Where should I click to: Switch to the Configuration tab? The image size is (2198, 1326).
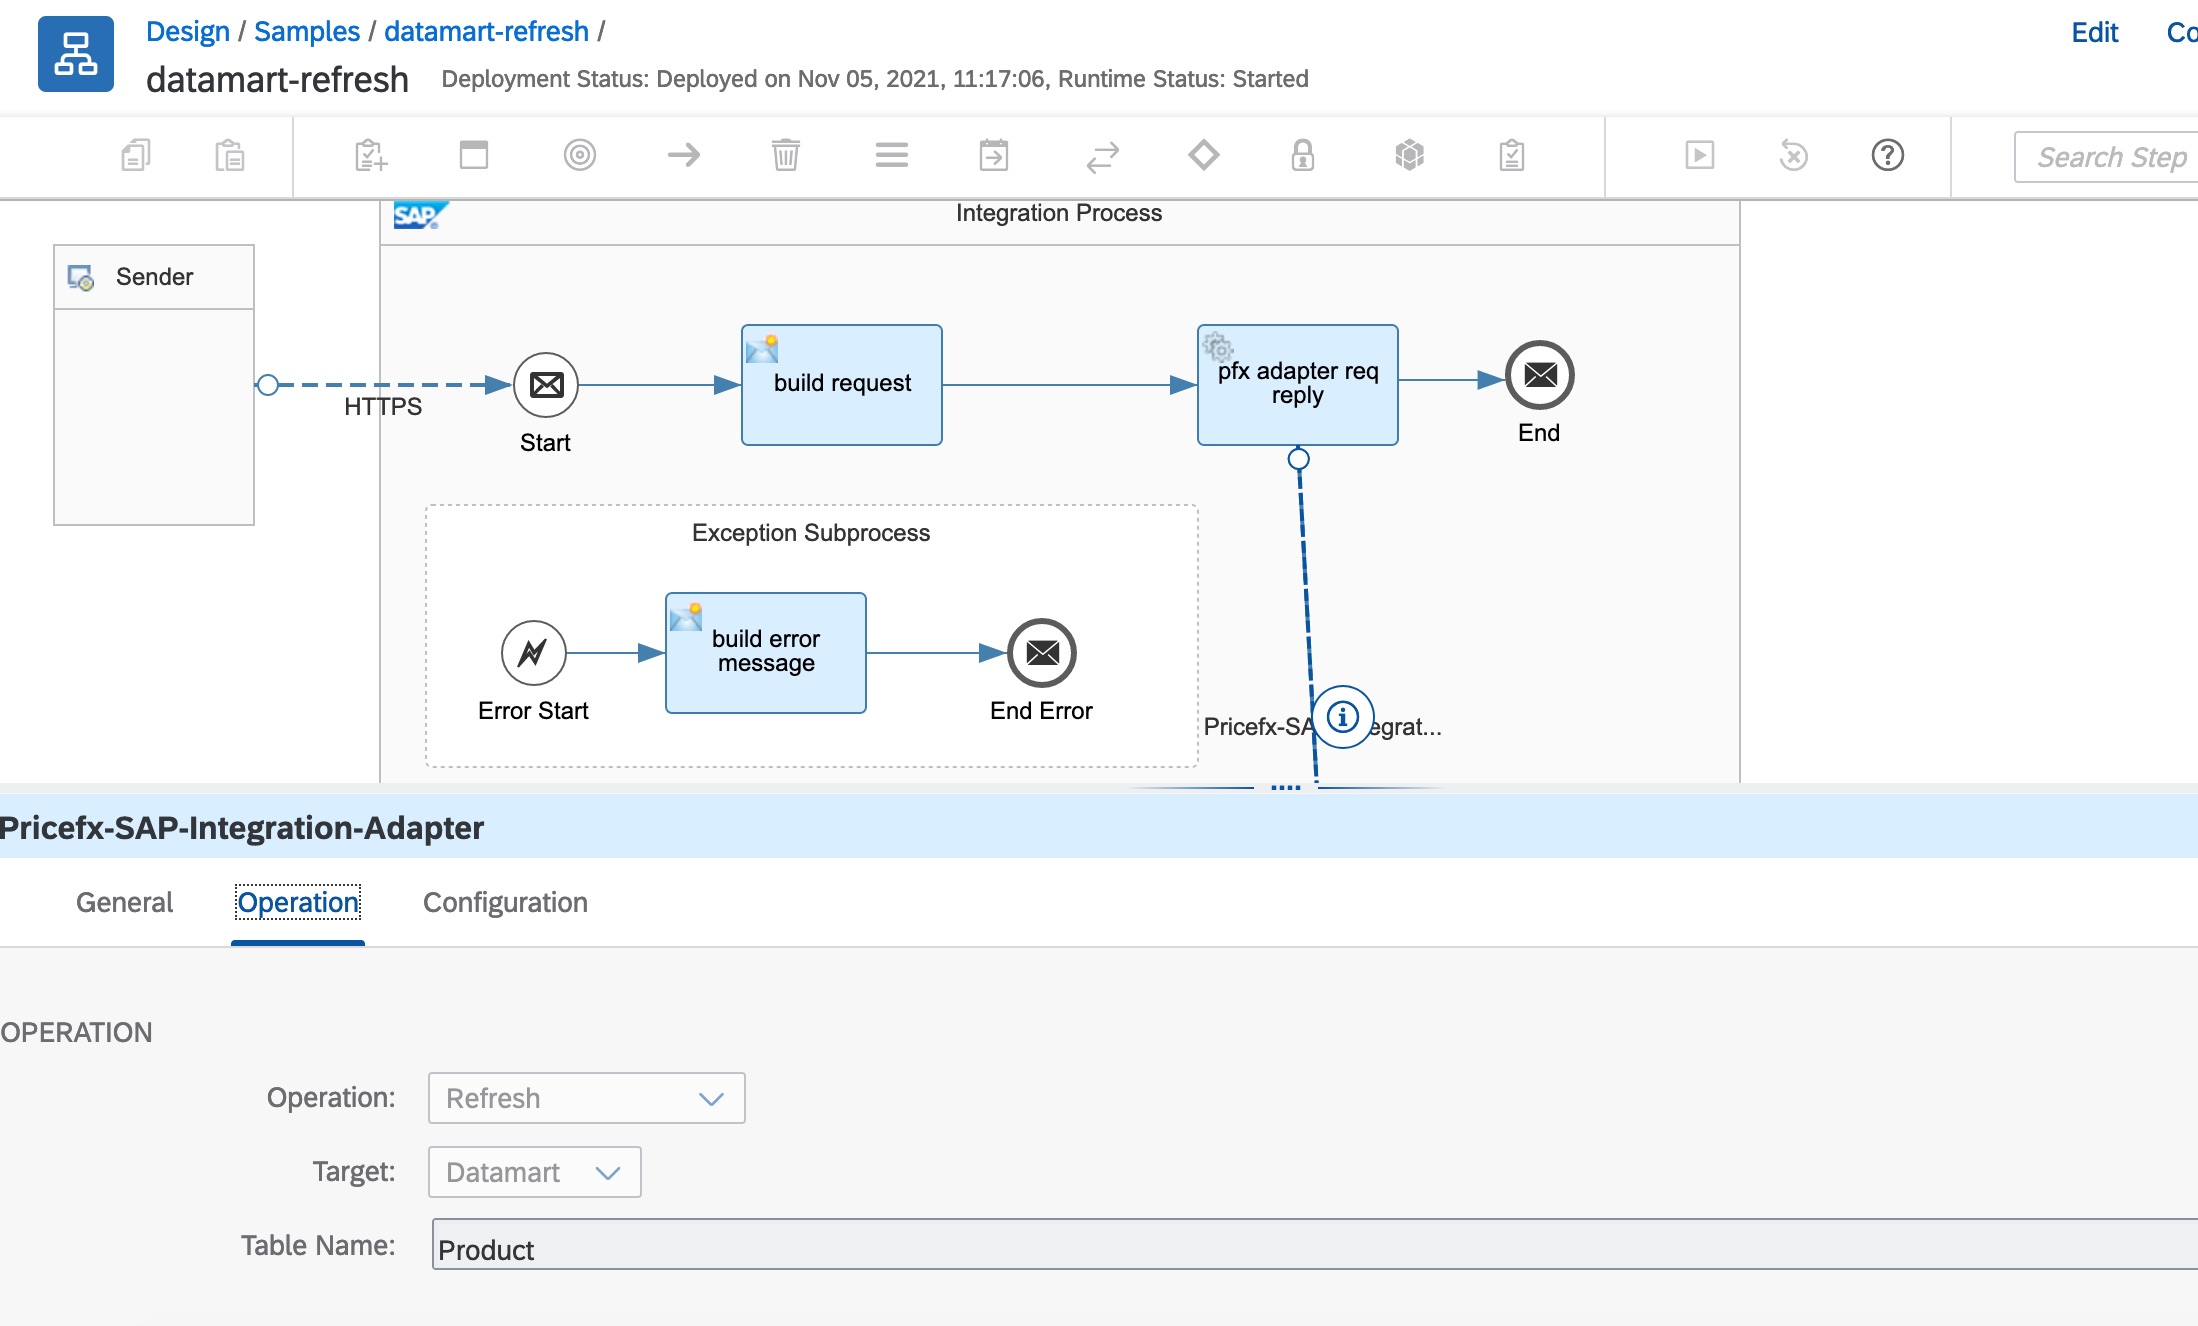click(505, 902)
